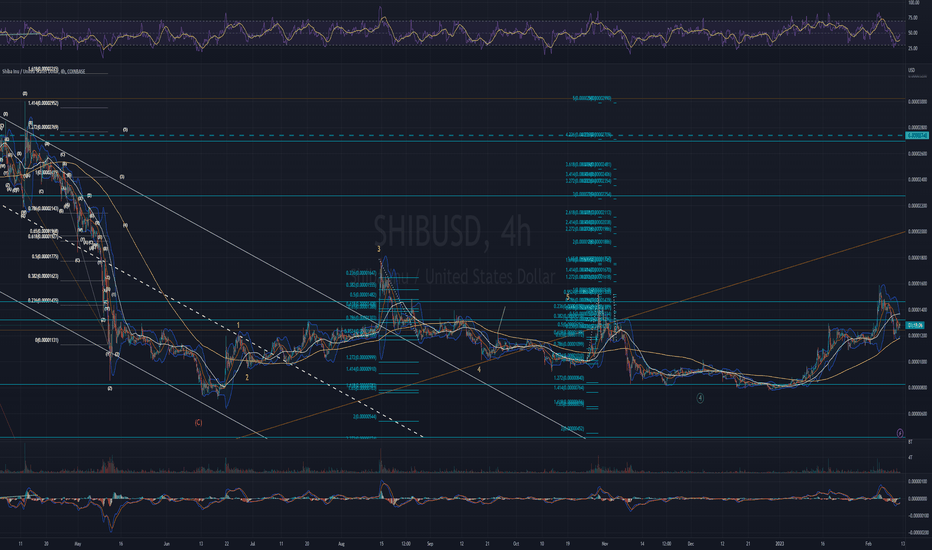Click the May date on time axis
The image size is (932, 550).
[x=77, y=543]
